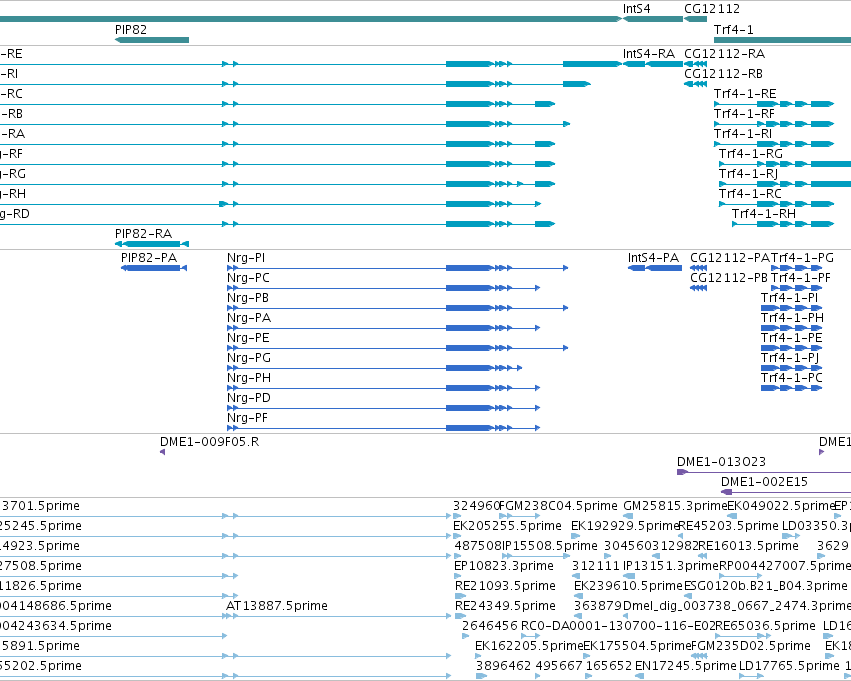
Task: Select the Trf4-1-RG transcript label
Action: [751, 154]
